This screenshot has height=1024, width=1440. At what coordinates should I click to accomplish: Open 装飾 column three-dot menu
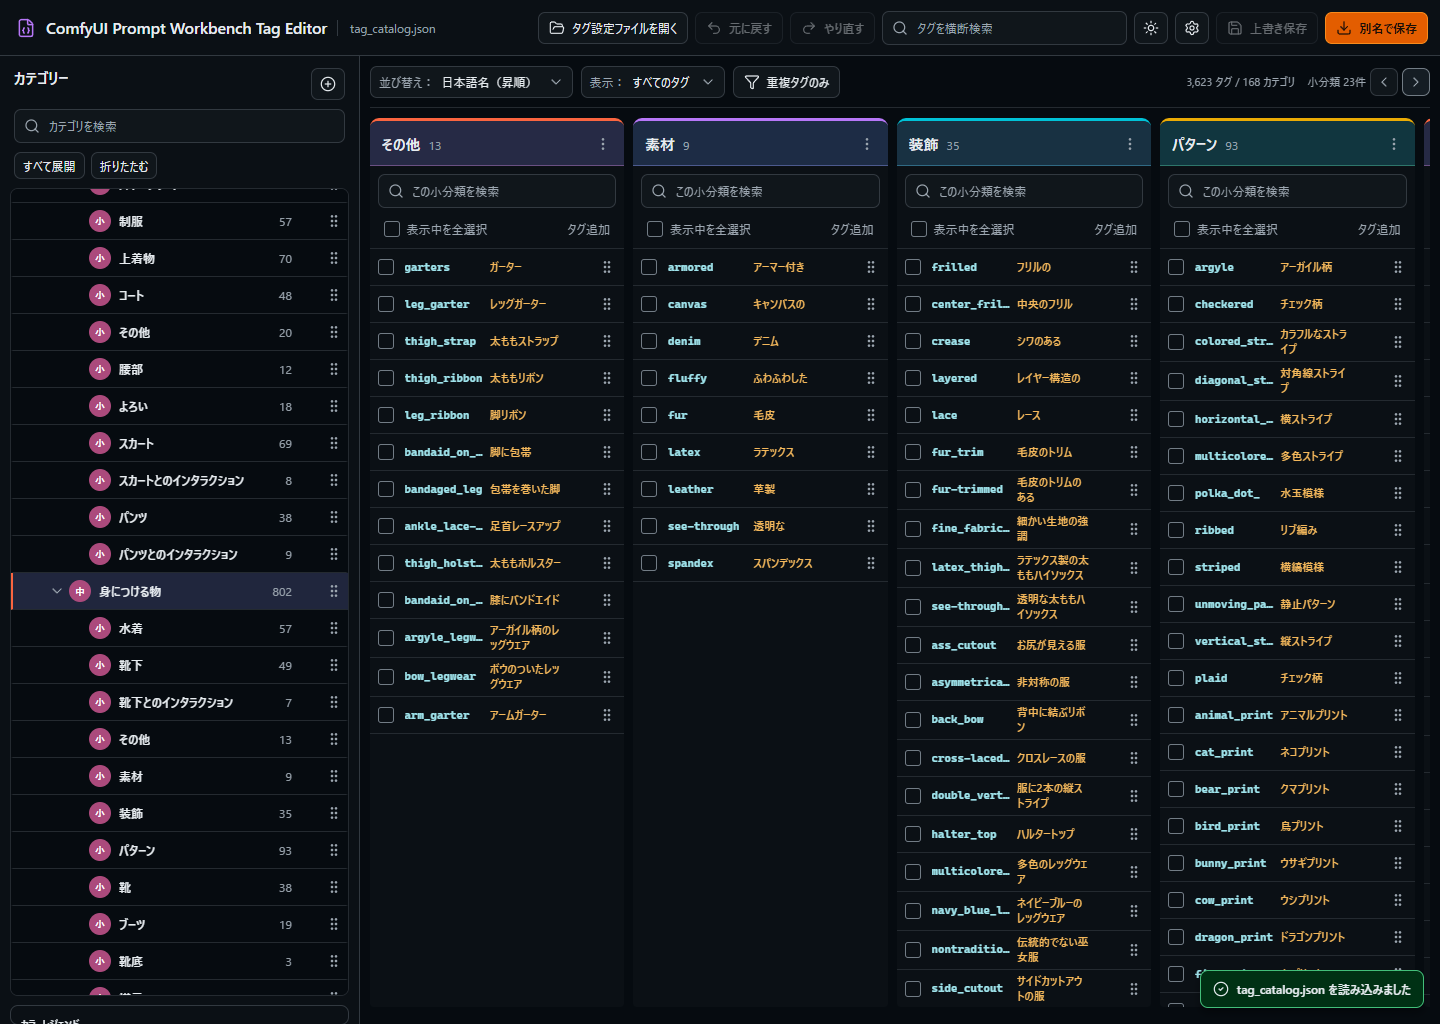click(1130, 145)
